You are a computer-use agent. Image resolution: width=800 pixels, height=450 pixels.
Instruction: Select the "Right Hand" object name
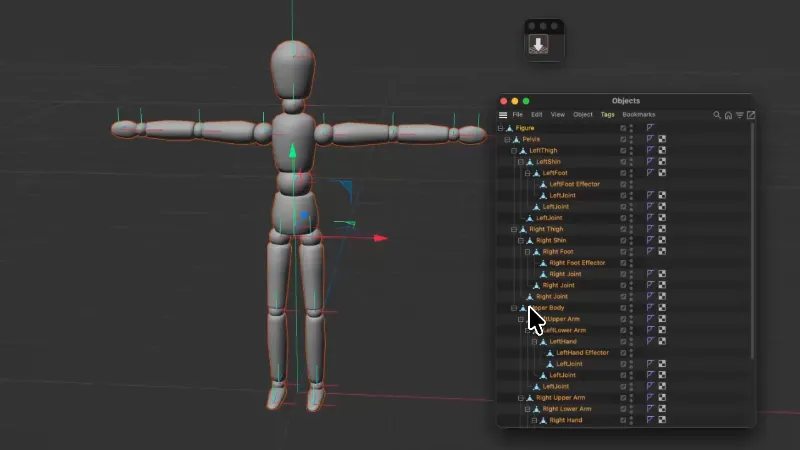click(x=566, y=420)
